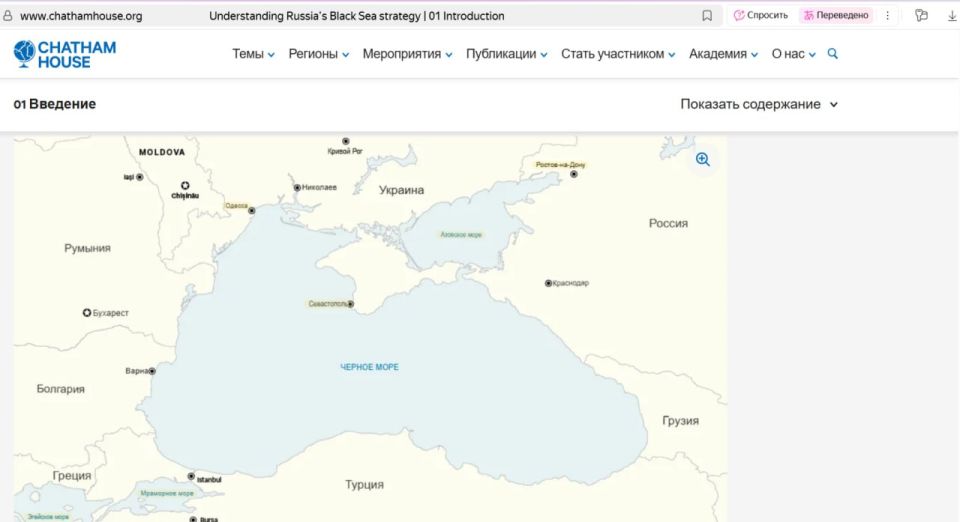Click the Chatham House logo
This screenshot has width=960, height=522.
pyautogui.click(x=64, y=54)
